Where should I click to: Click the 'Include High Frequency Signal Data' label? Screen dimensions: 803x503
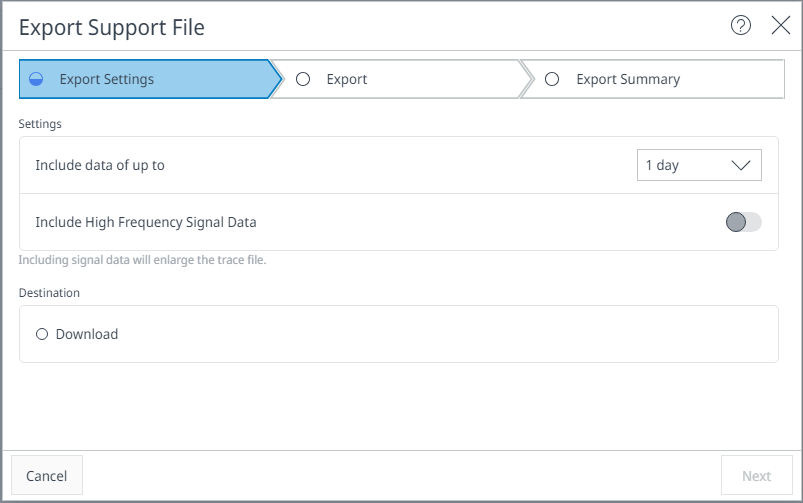146,222
